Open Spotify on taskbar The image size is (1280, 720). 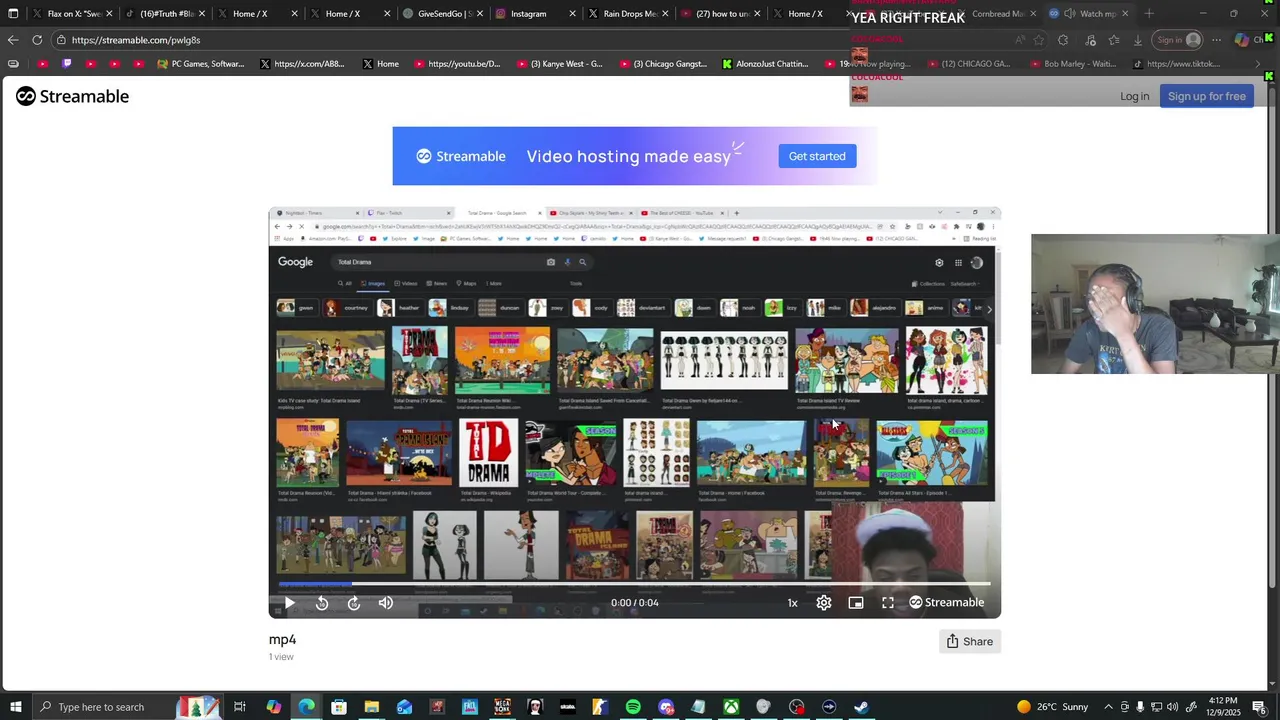pyautogui.click(x=633, y=707)
